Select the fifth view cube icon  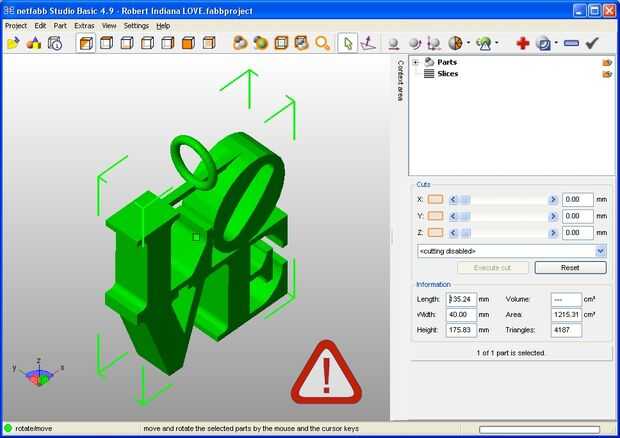pyautogui.click(x=168, y=43)
